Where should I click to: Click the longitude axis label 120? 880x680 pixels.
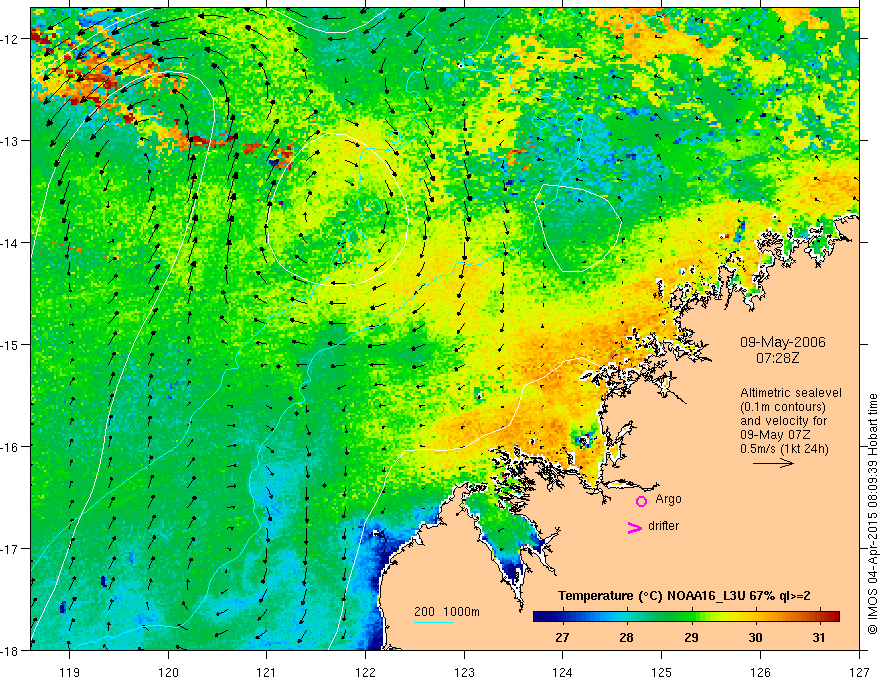(x=168, y=672)
